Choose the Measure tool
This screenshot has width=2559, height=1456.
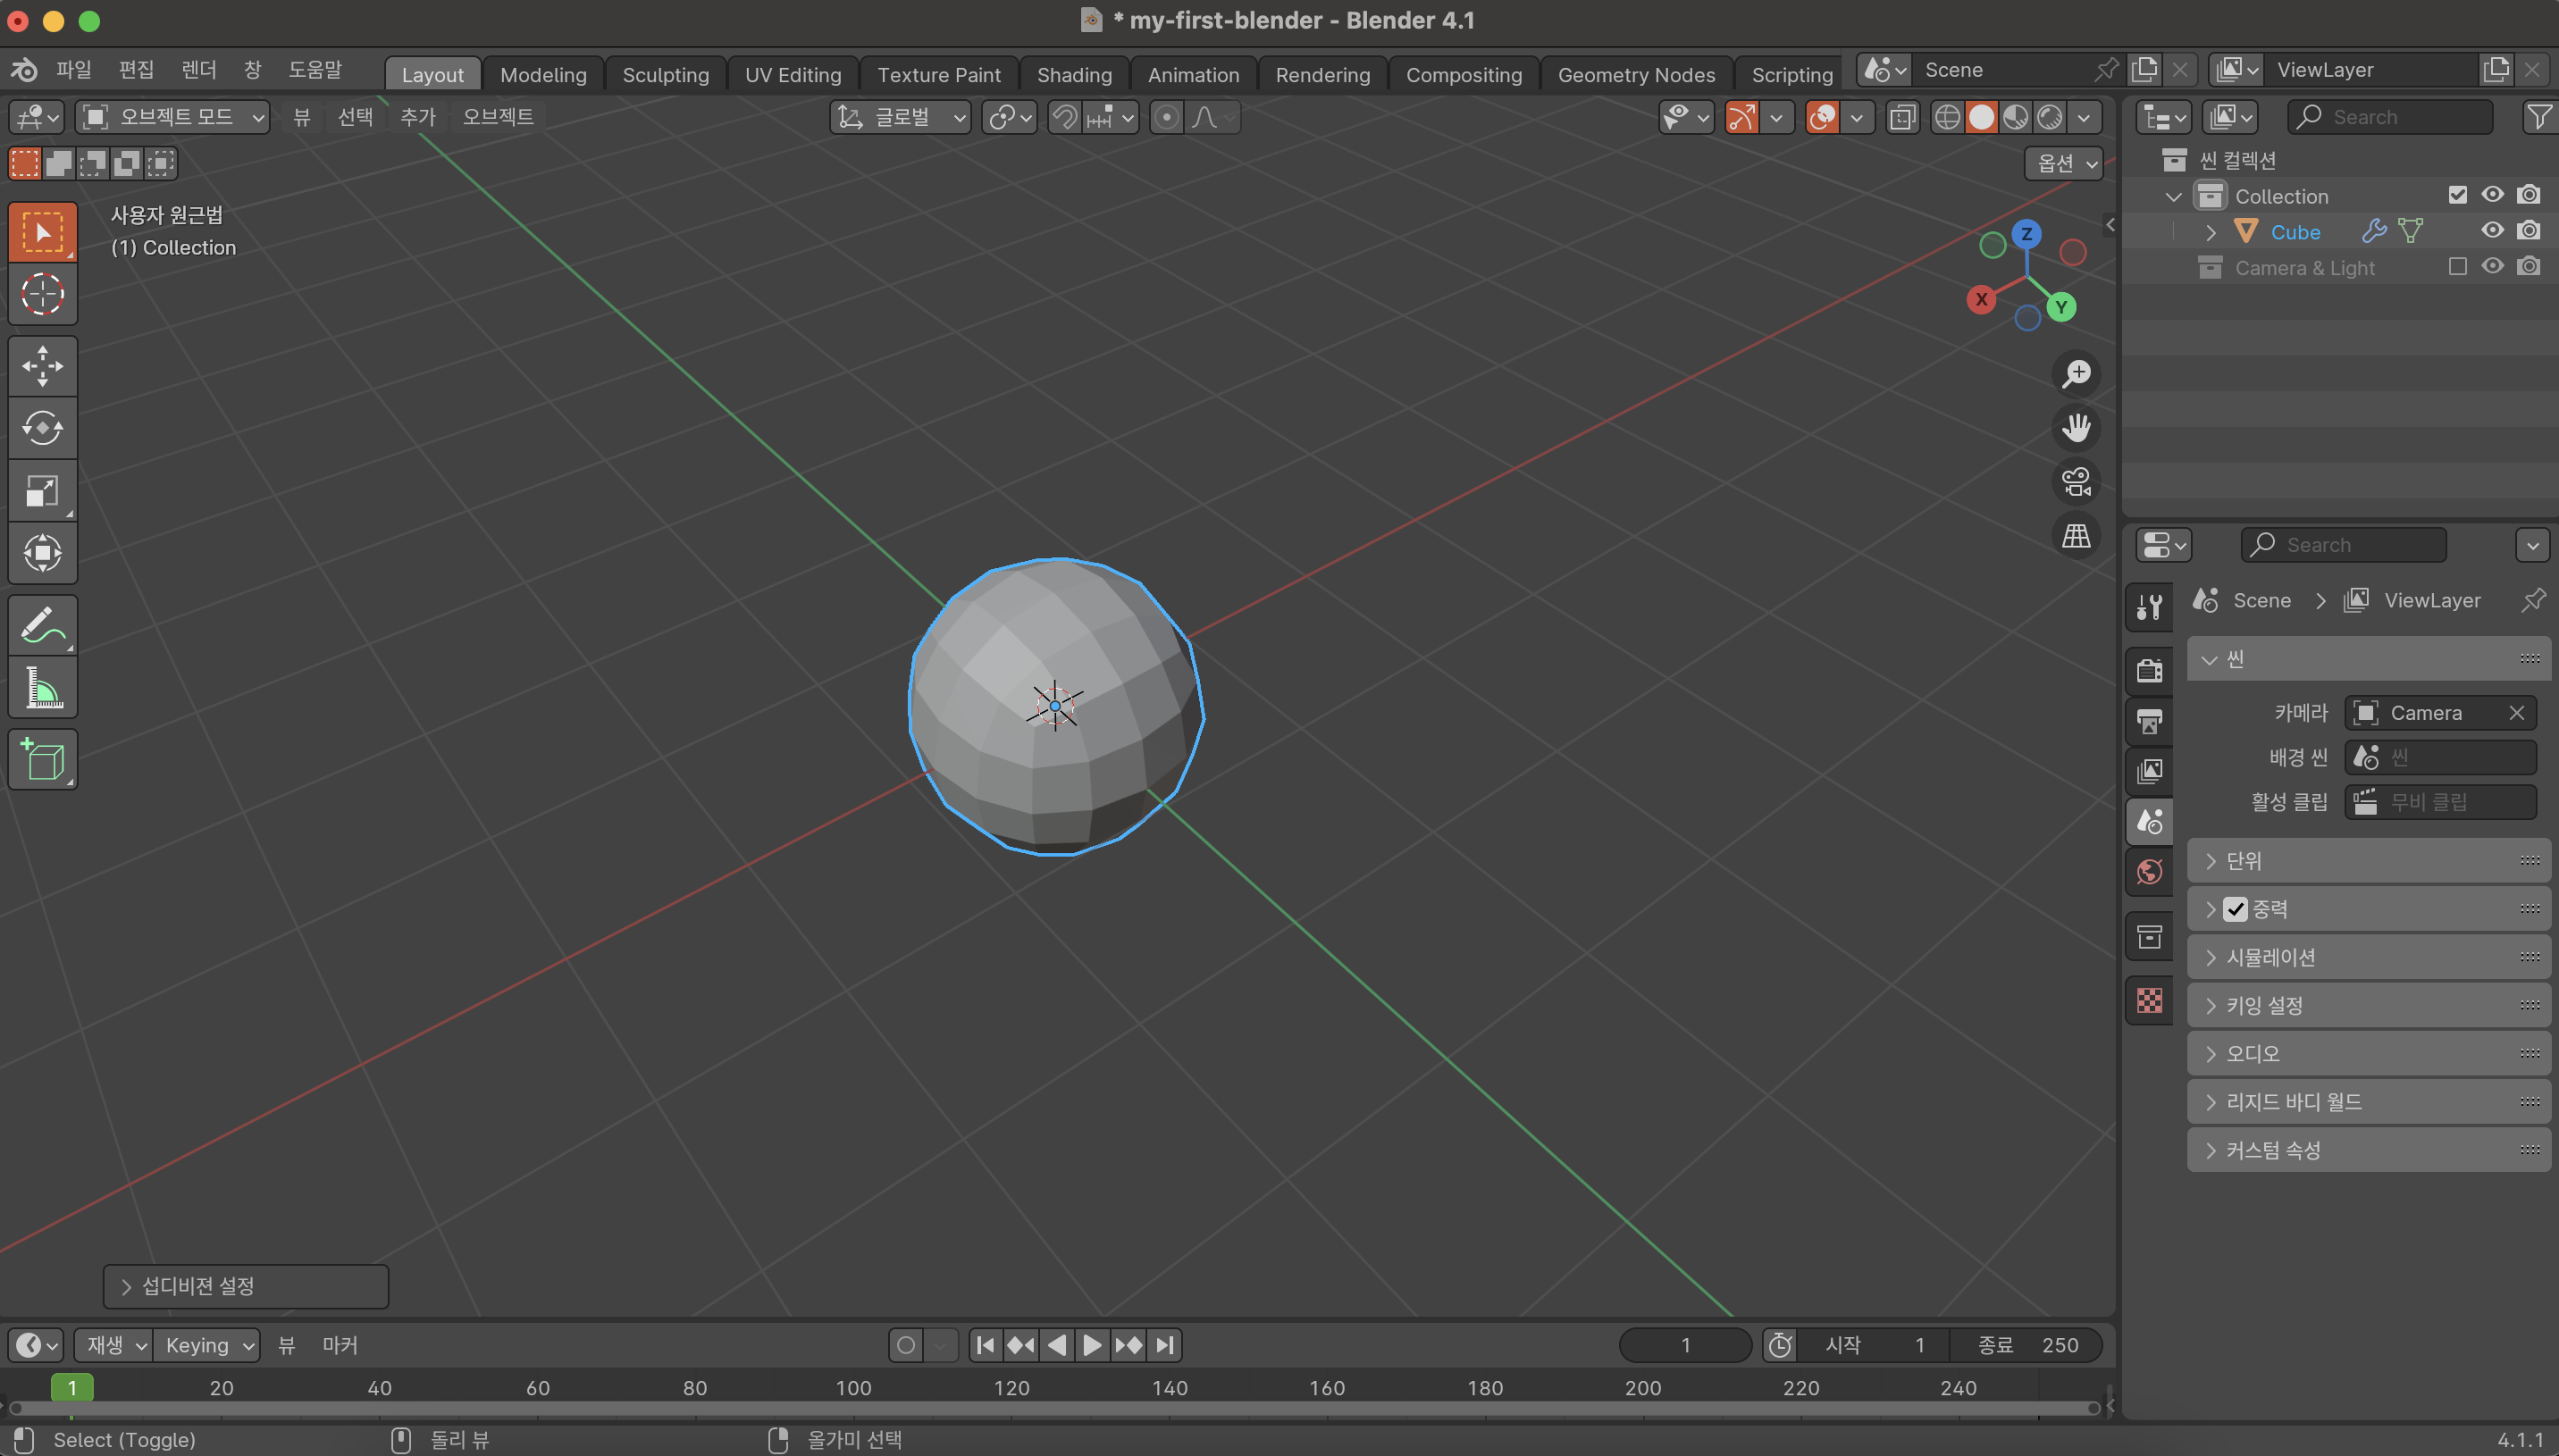(42, 688)
